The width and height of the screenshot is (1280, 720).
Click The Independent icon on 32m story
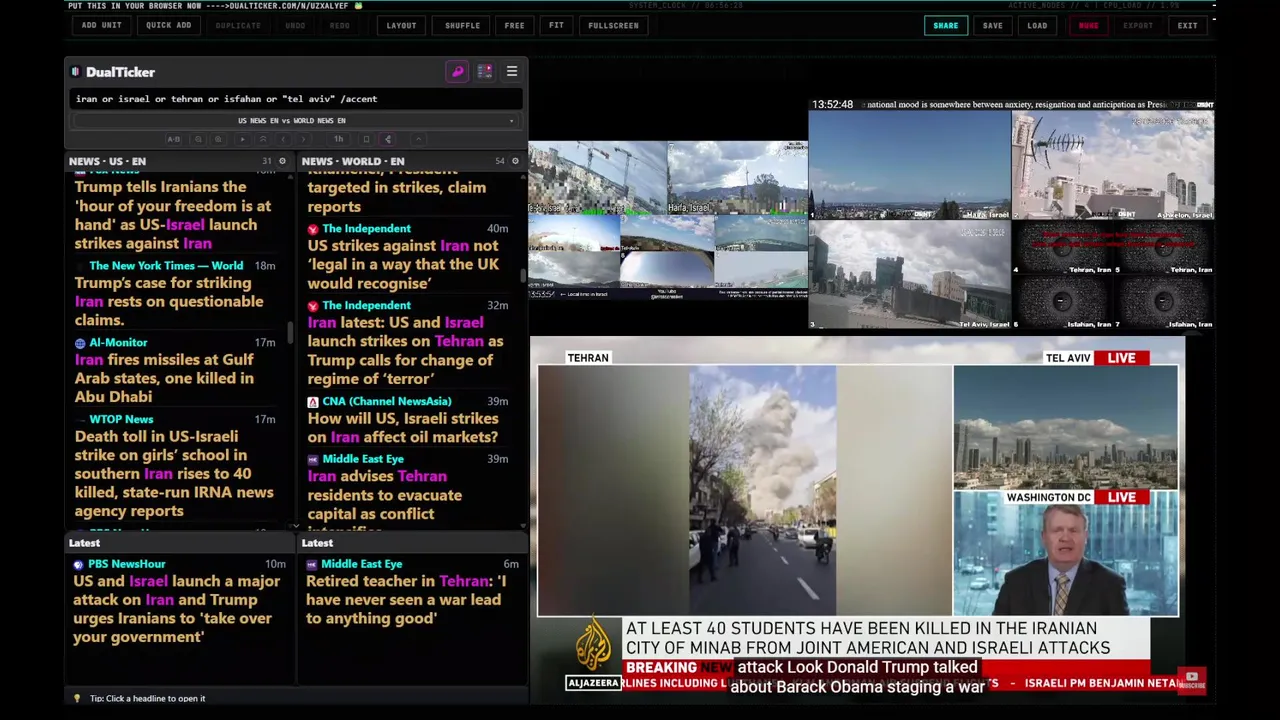click(313, 306)
